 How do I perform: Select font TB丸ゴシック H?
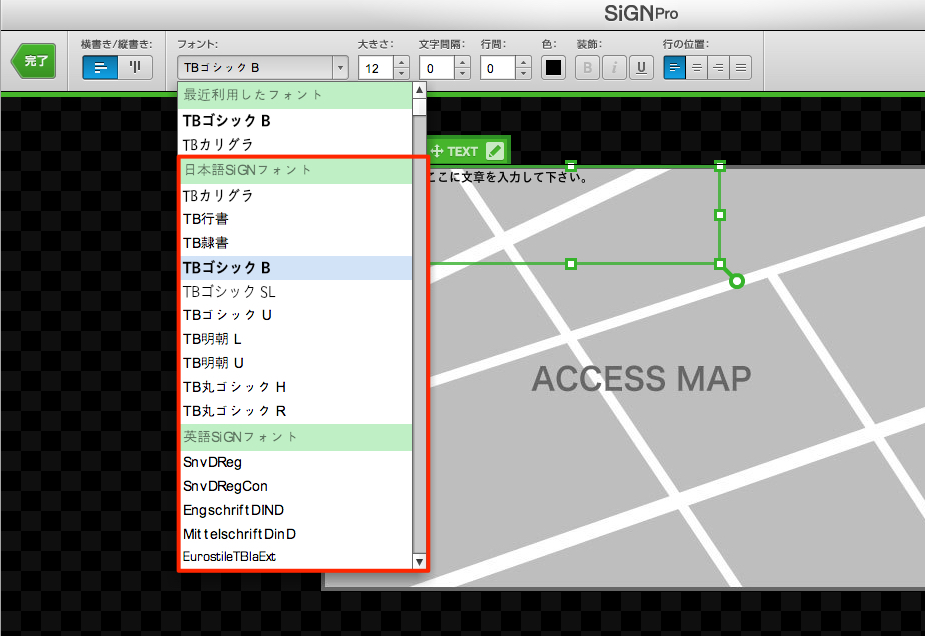click(295, 387)
